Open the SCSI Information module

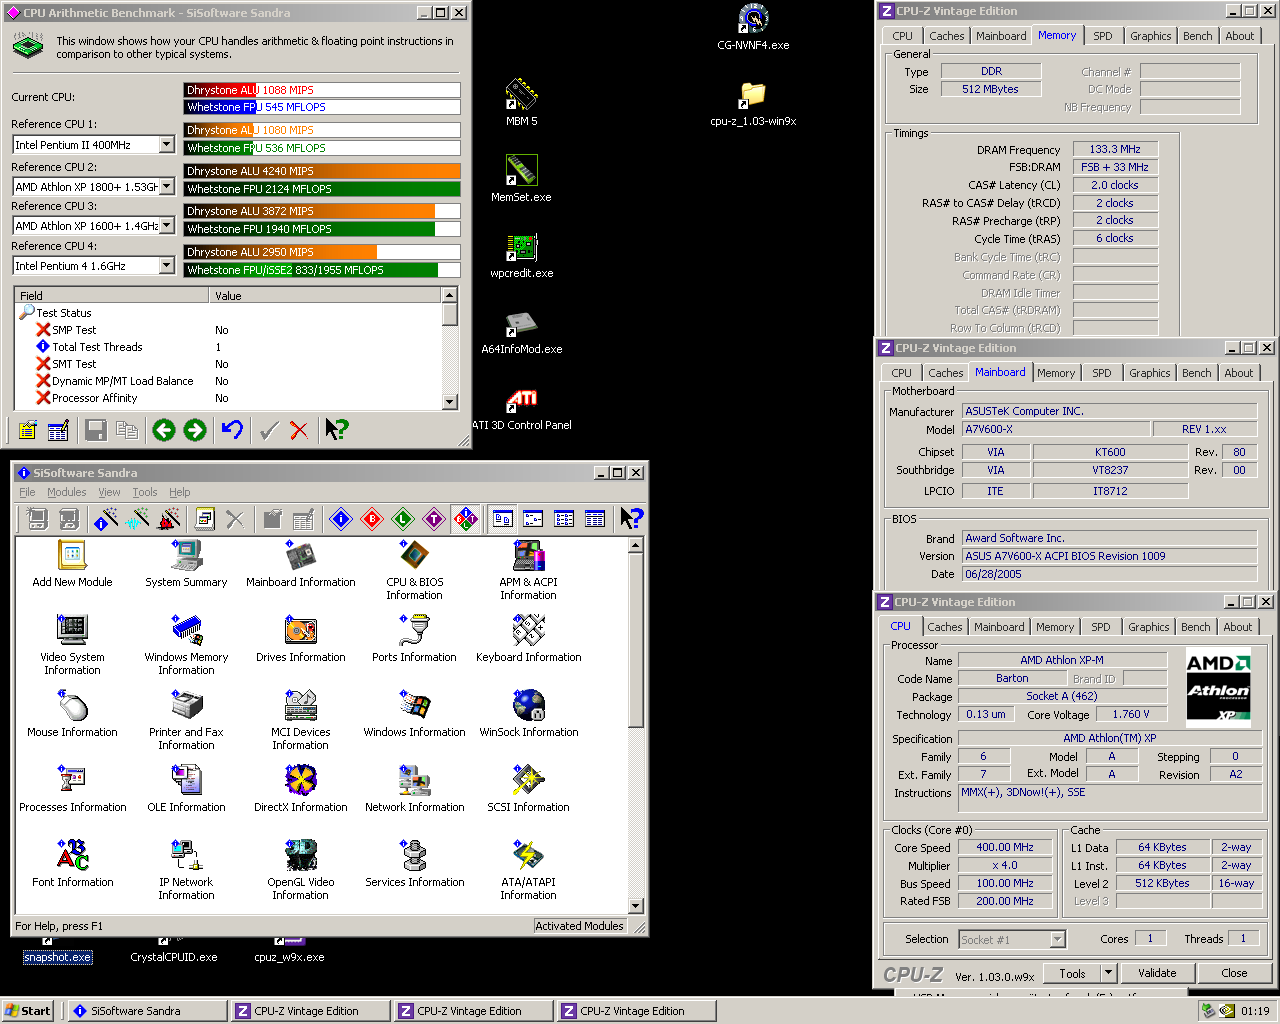(x=529, y=789)
